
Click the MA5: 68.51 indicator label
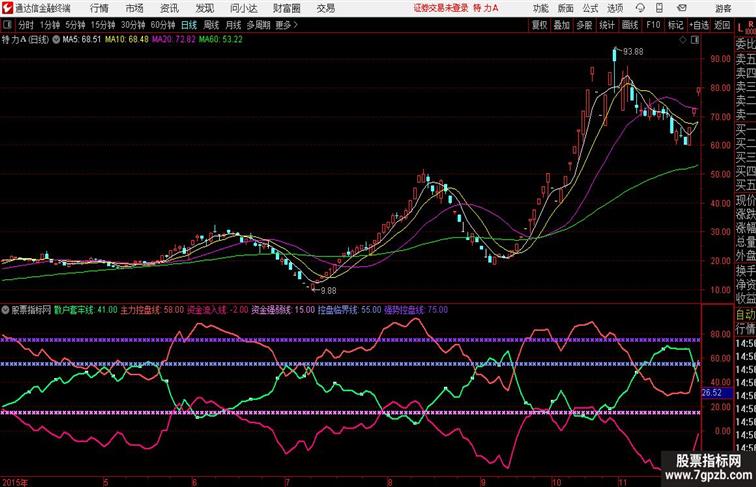coord(81,40)
